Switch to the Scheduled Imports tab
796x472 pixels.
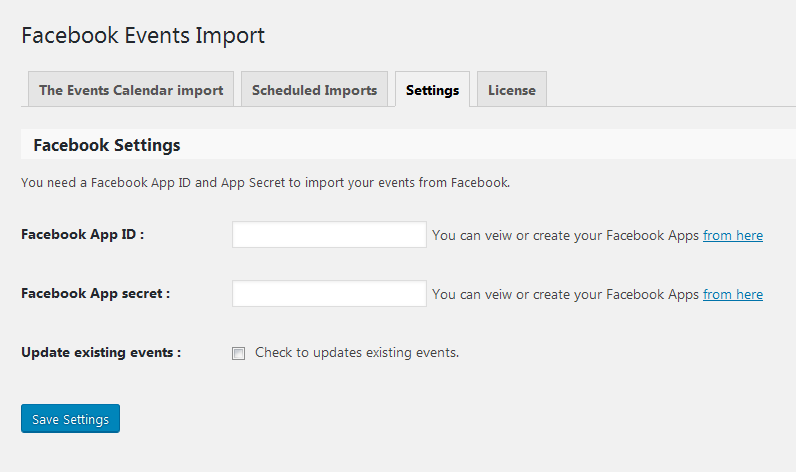(314, 90)
